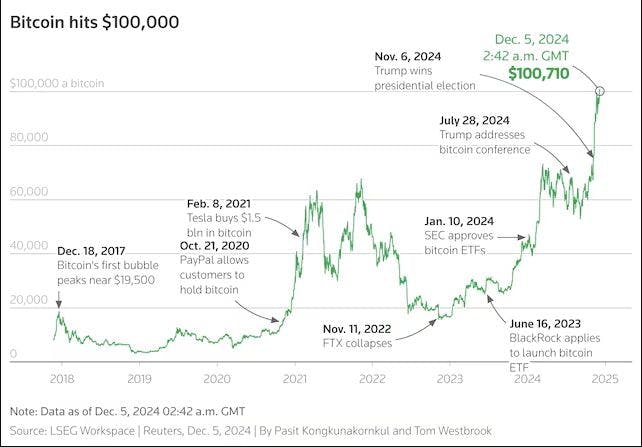642x447 pixels.
Task: Click the 2023 x-axis label
Action: (x=449, y=378)
